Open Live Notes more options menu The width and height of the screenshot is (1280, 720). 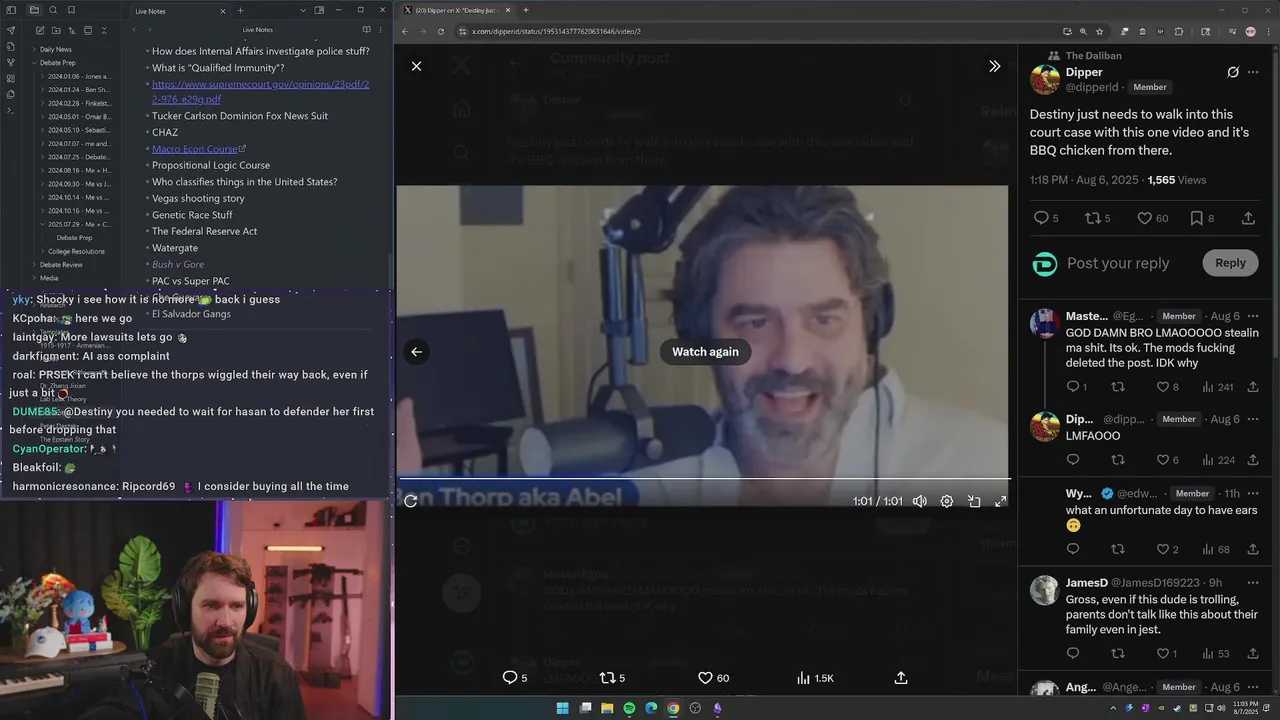point(380,30)
